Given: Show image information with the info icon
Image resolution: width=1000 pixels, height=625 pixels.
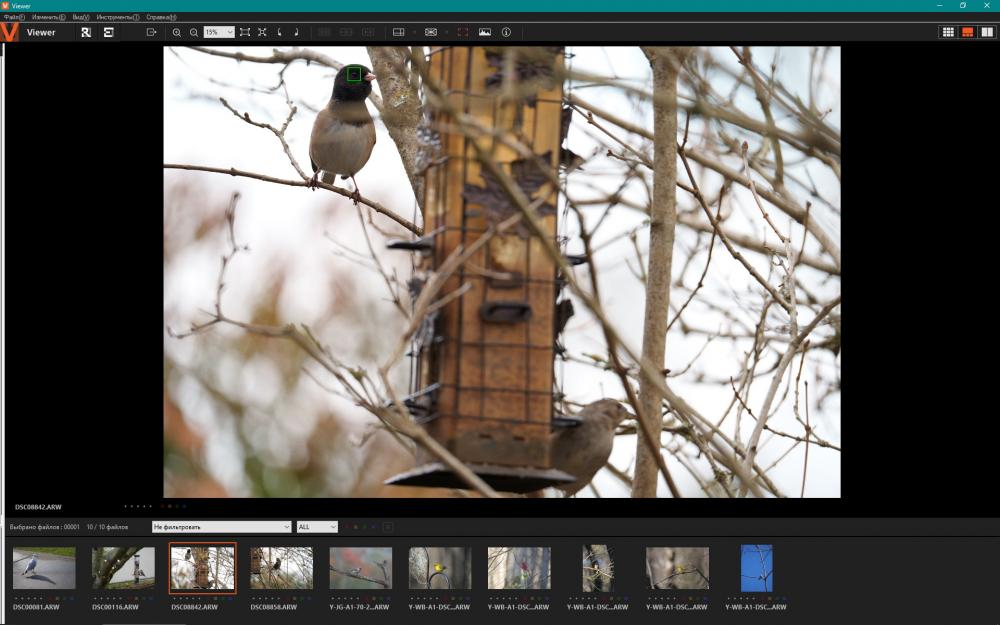Looking at the screenshot, I should 506,32.
